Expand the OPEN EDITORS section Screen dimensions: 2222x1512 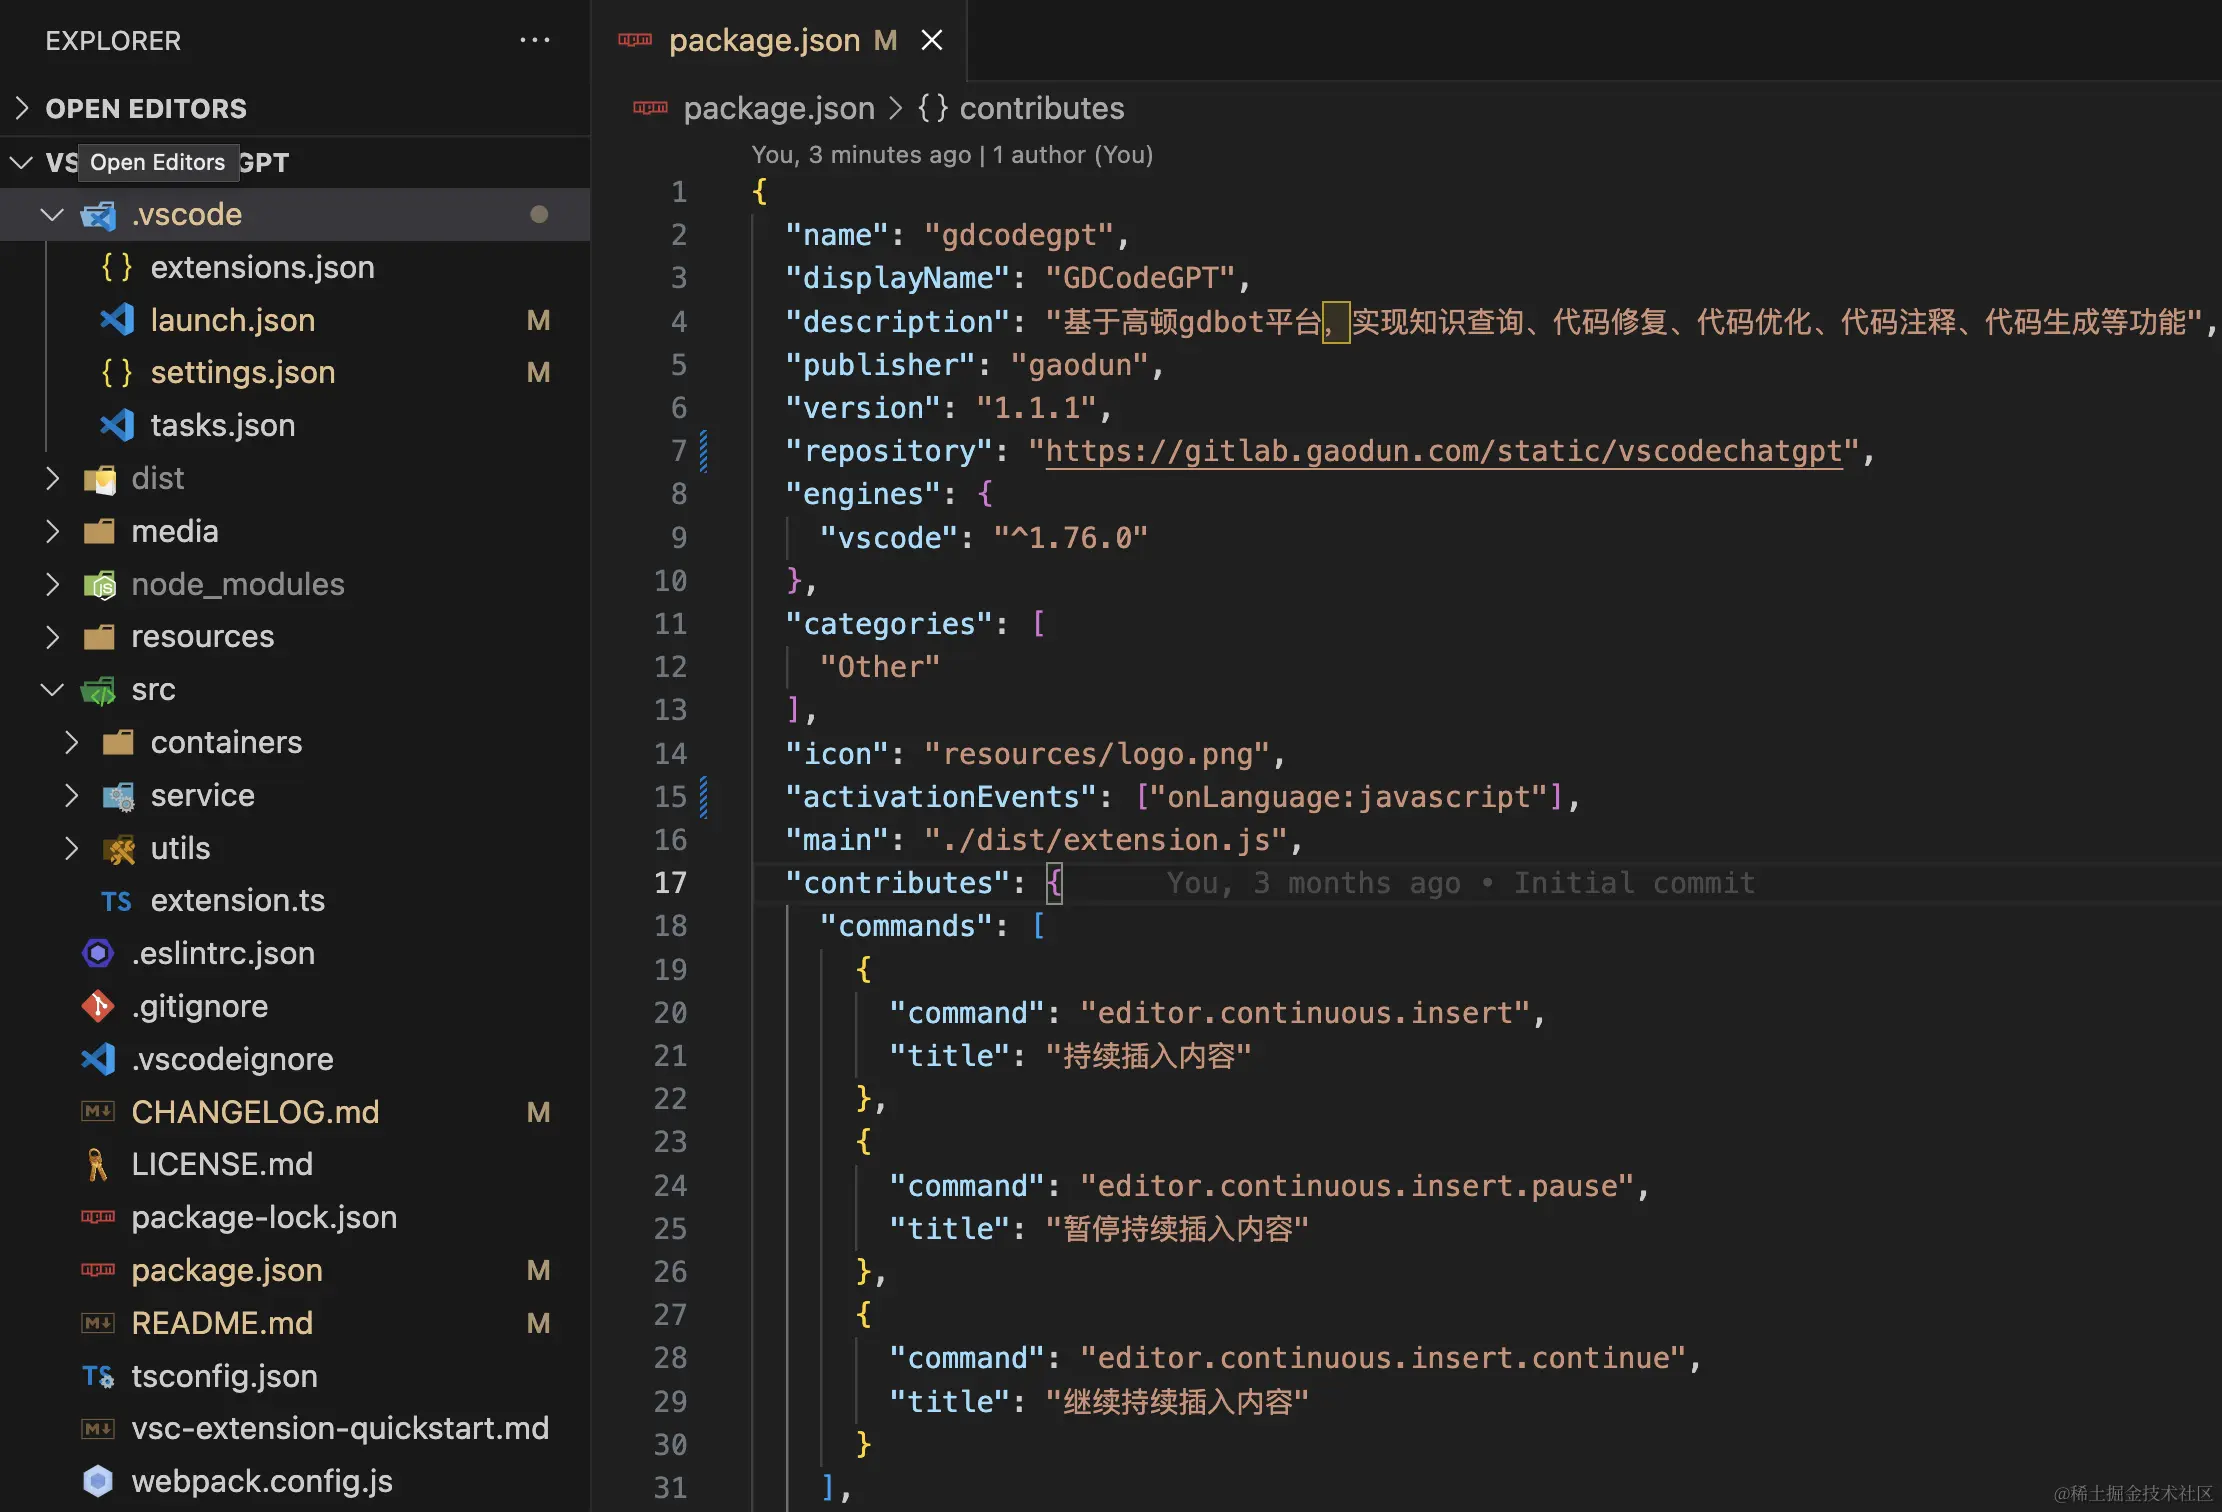[x=22, y=108]
